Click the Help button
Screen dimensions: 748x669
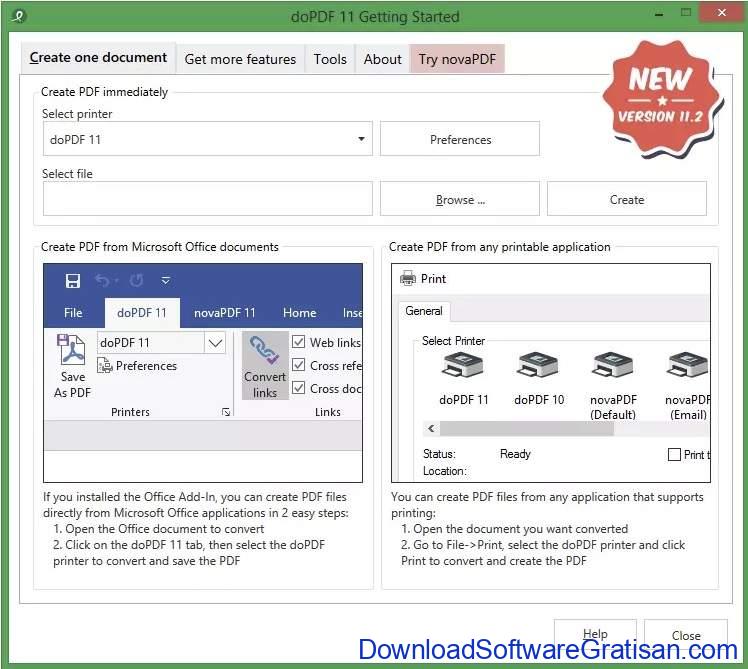595,633
